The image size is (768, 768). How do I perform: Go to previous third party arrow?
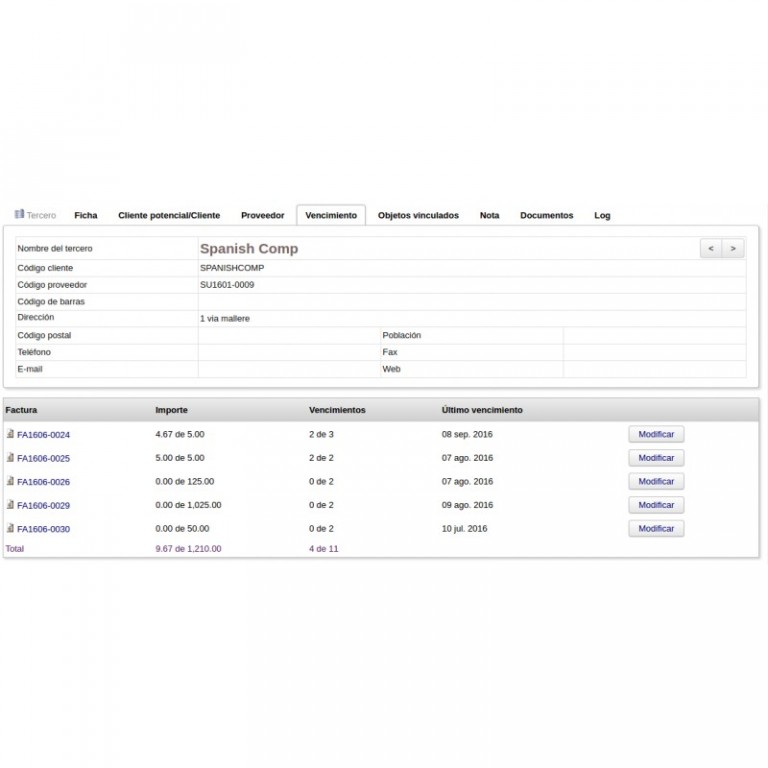pos(711,248)
